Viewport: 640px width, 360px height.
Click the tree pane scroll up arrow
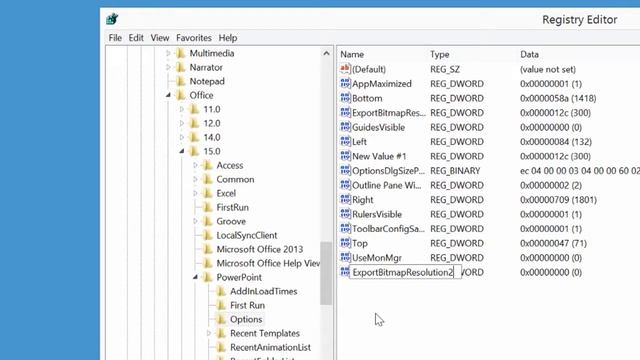pyautogui.click(x=326, y=53)
